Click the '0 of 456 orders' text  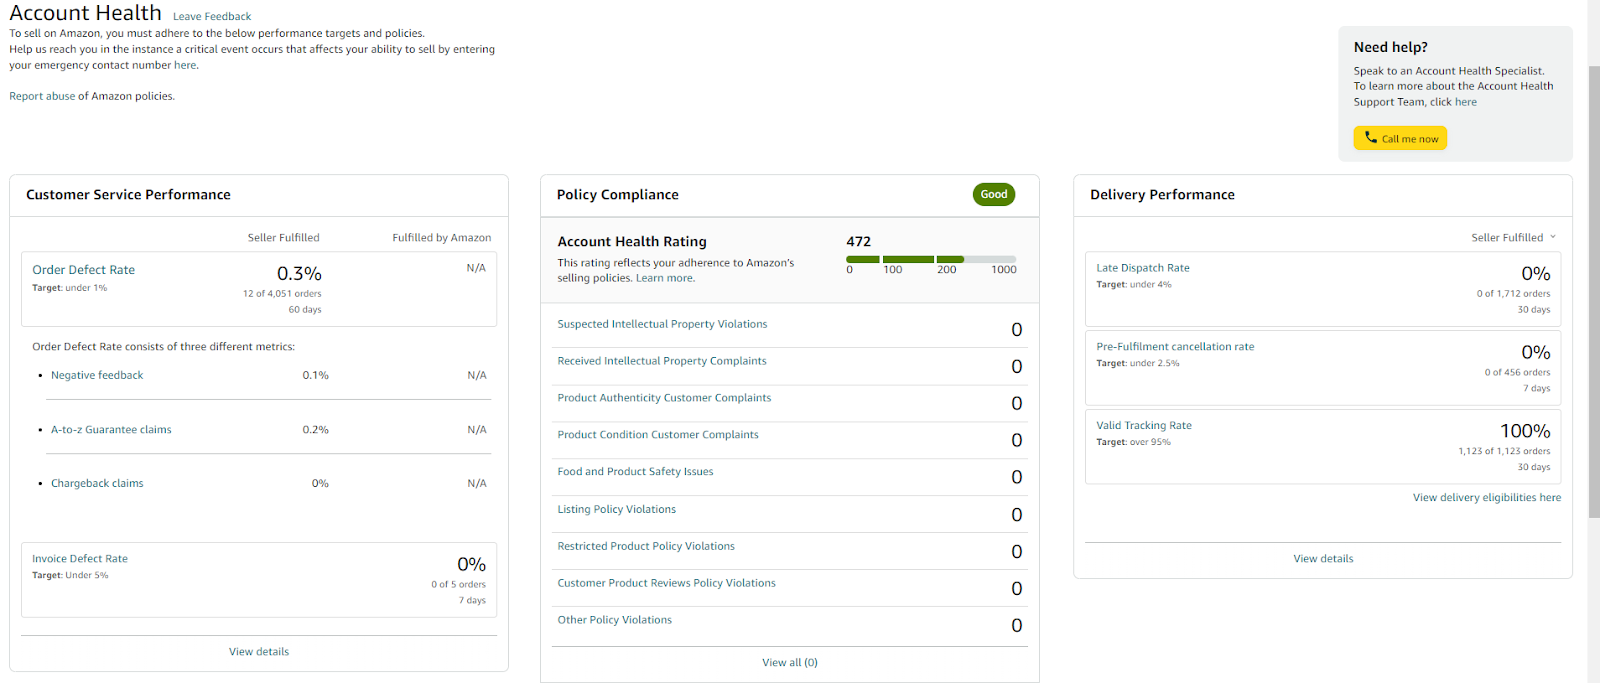coord(1517,372)
